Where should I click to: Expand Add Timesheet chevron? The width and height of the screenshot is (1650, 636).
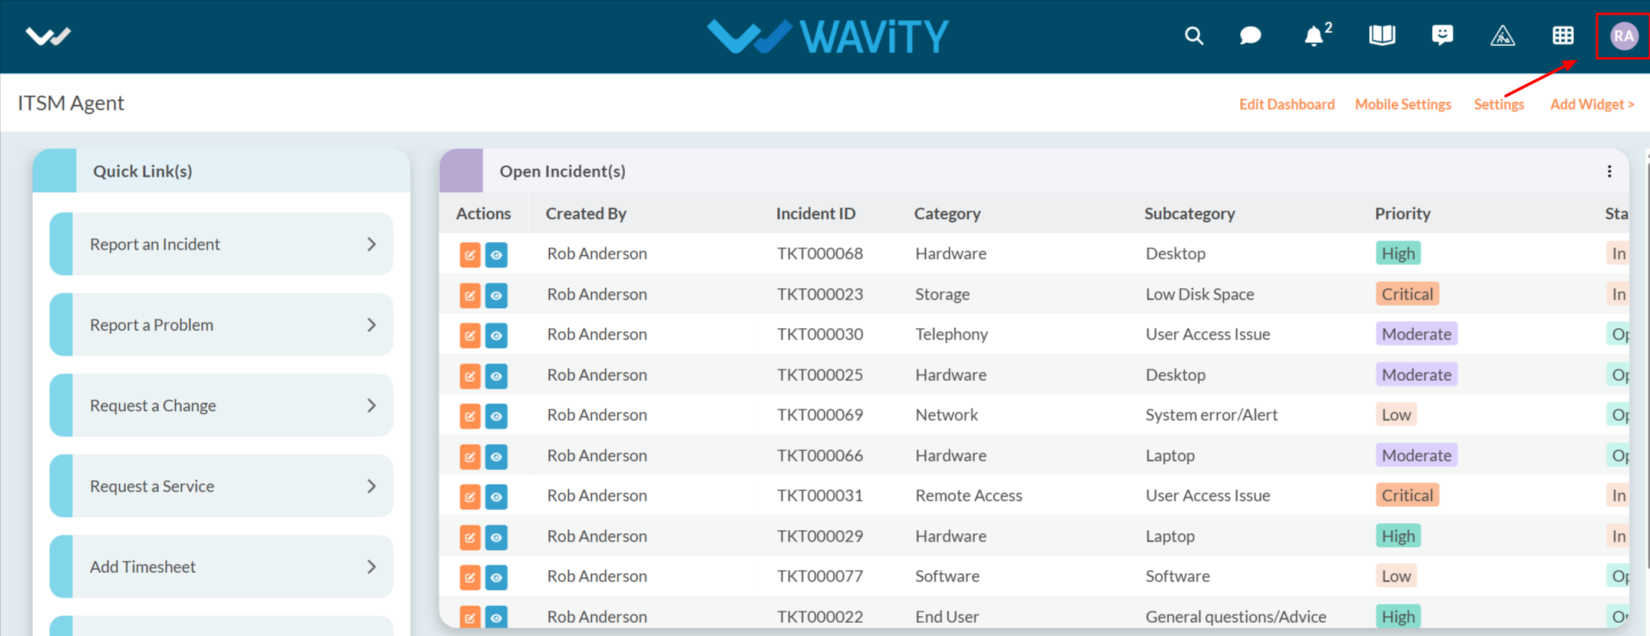coord(371,567)
